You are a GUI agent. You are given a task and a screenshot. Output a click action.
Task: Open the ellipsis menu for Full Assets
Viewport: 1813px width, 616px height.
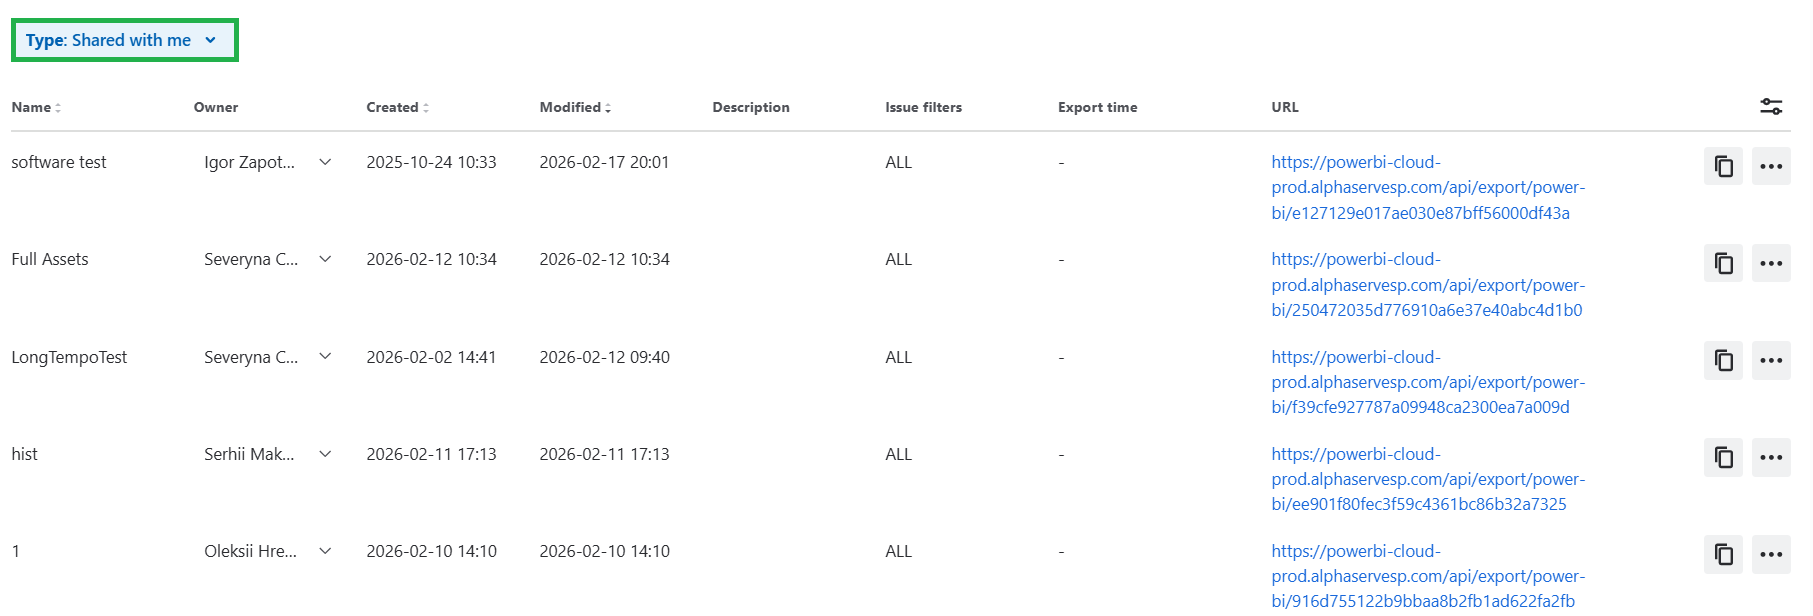point(1770,263)
